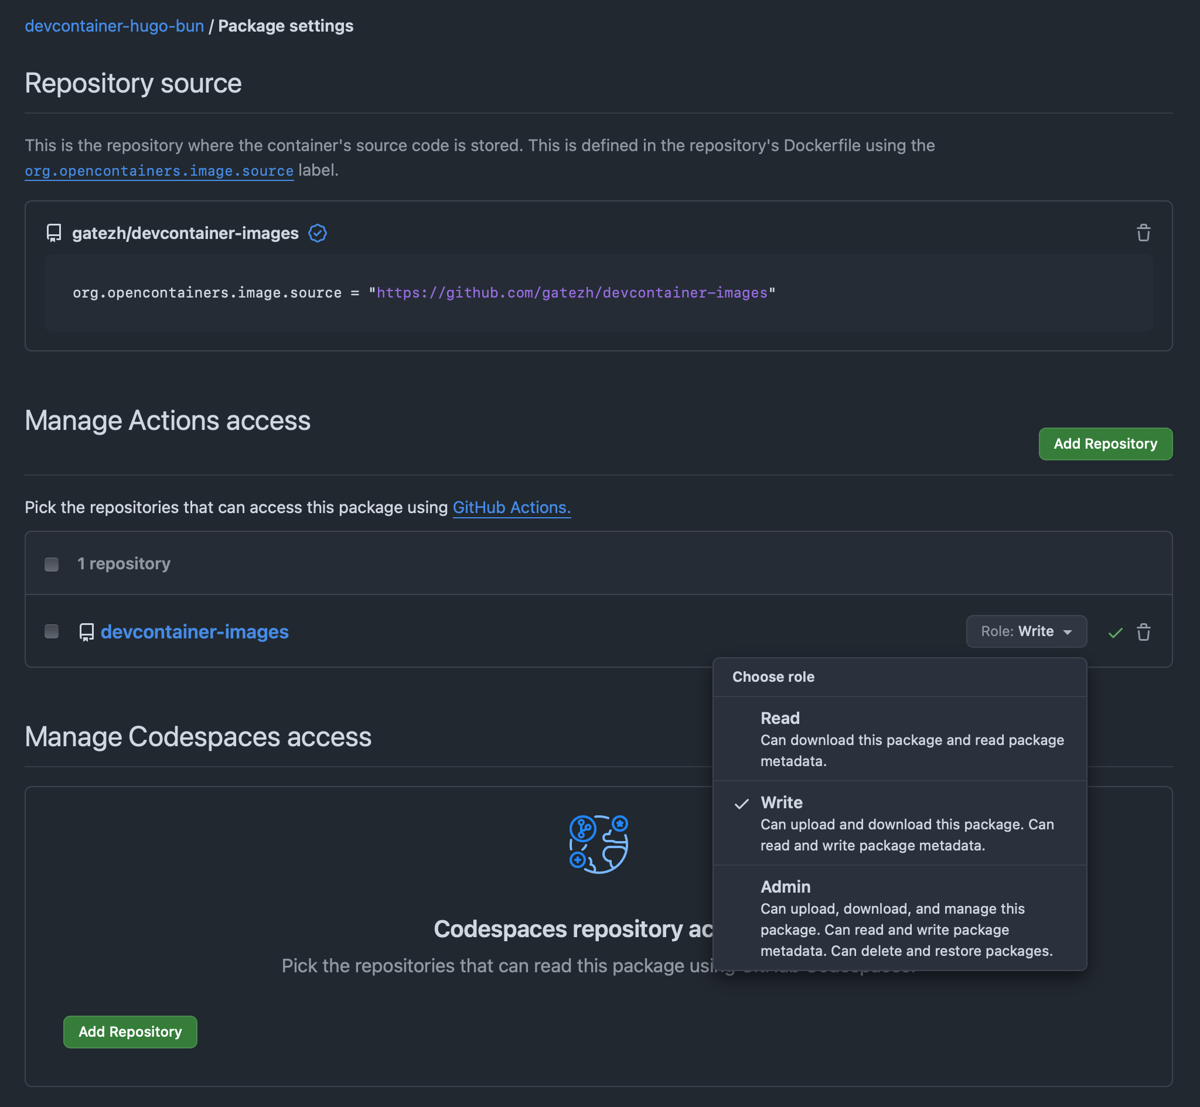This screenshot has height=1107, width=1200.
Task: Click the gatezh/devcontainer-images repository name
Action: tap(185, 233)
